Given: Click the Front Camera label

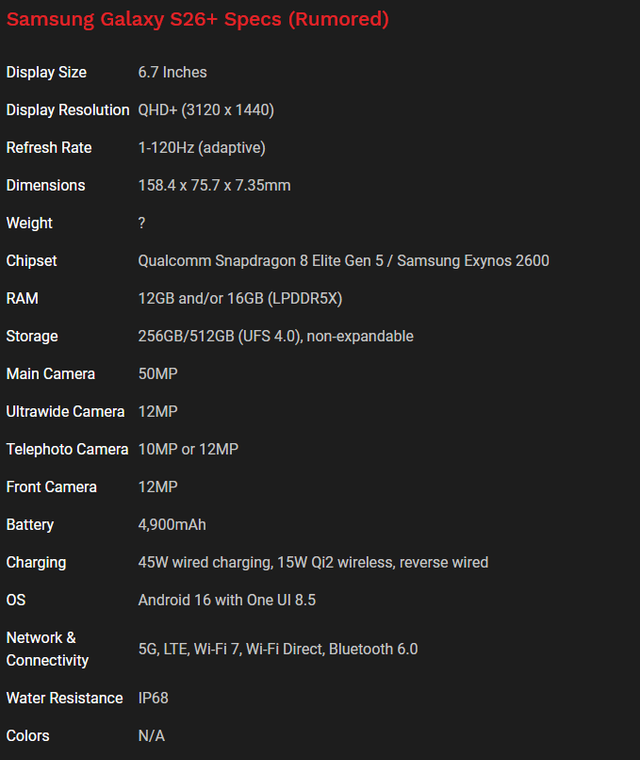Looking at the screenshot, I should click(51, 487).
